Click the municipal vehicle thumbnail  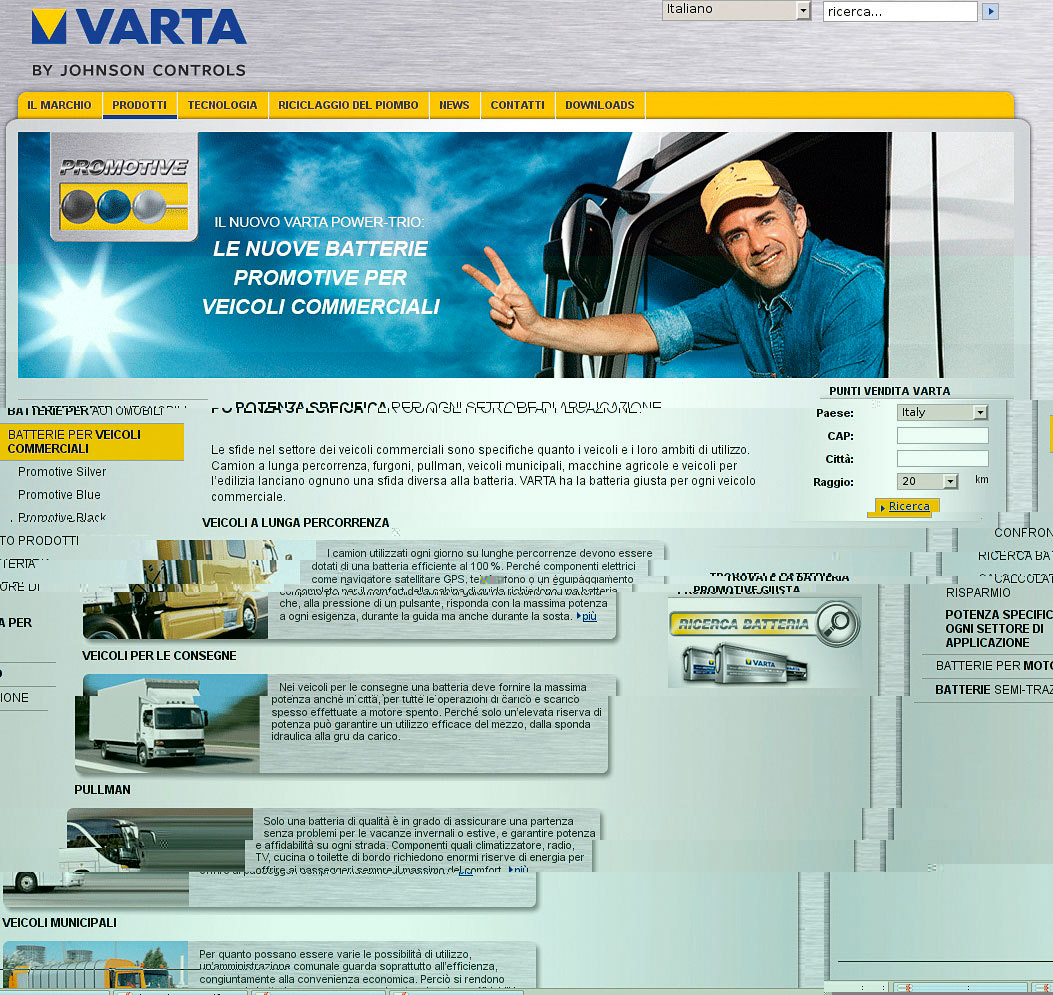coord(95,964)
